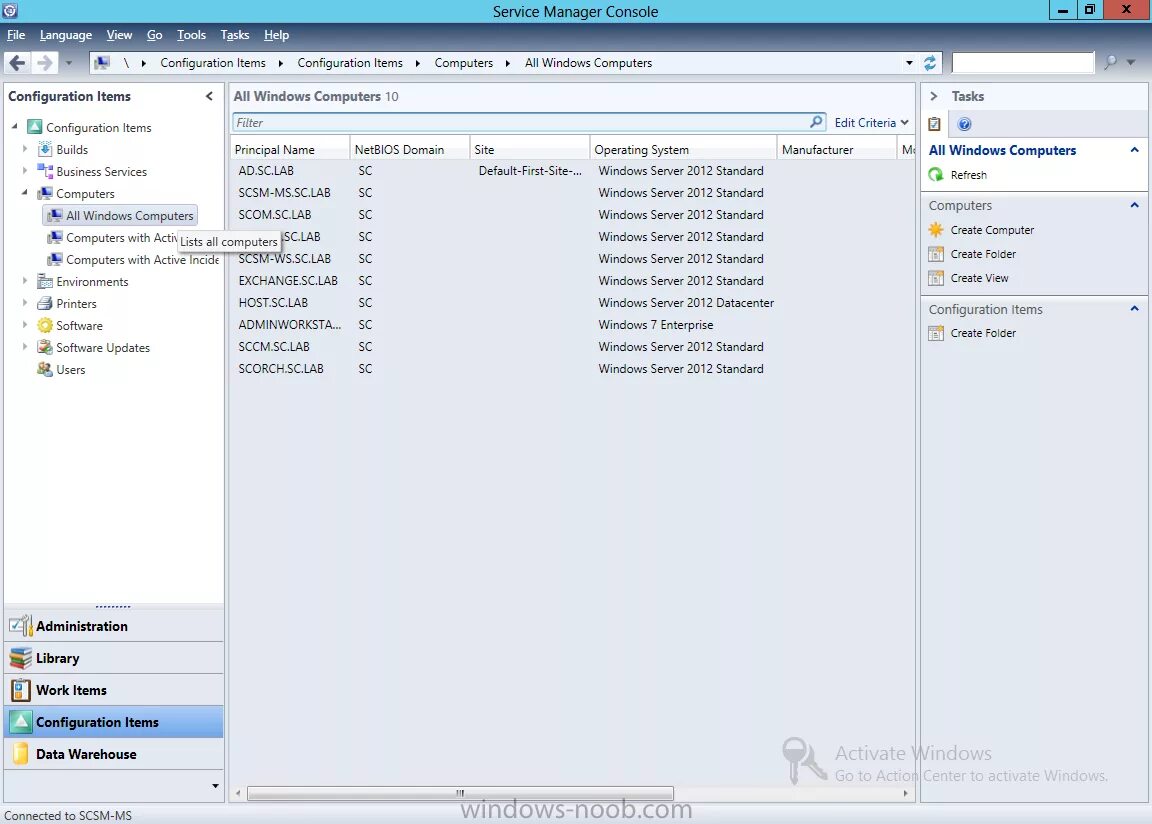Open the File menu
Image resolution: width=1152 pixels, height=824 pixels.
[x=16, y=35]
